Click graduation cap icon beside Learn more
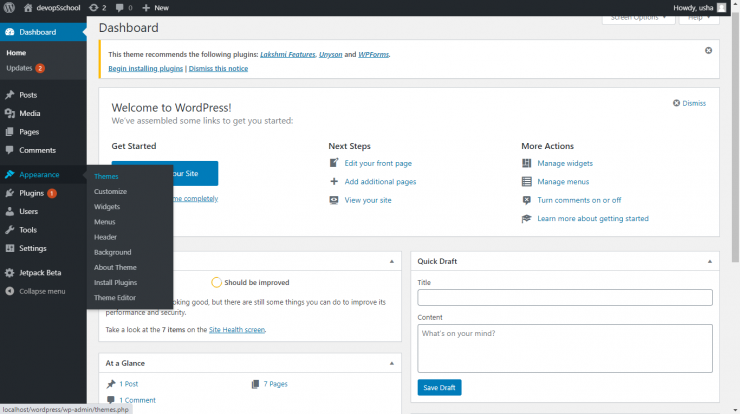This screenshot has height=414, width=740. pos(526,219)
